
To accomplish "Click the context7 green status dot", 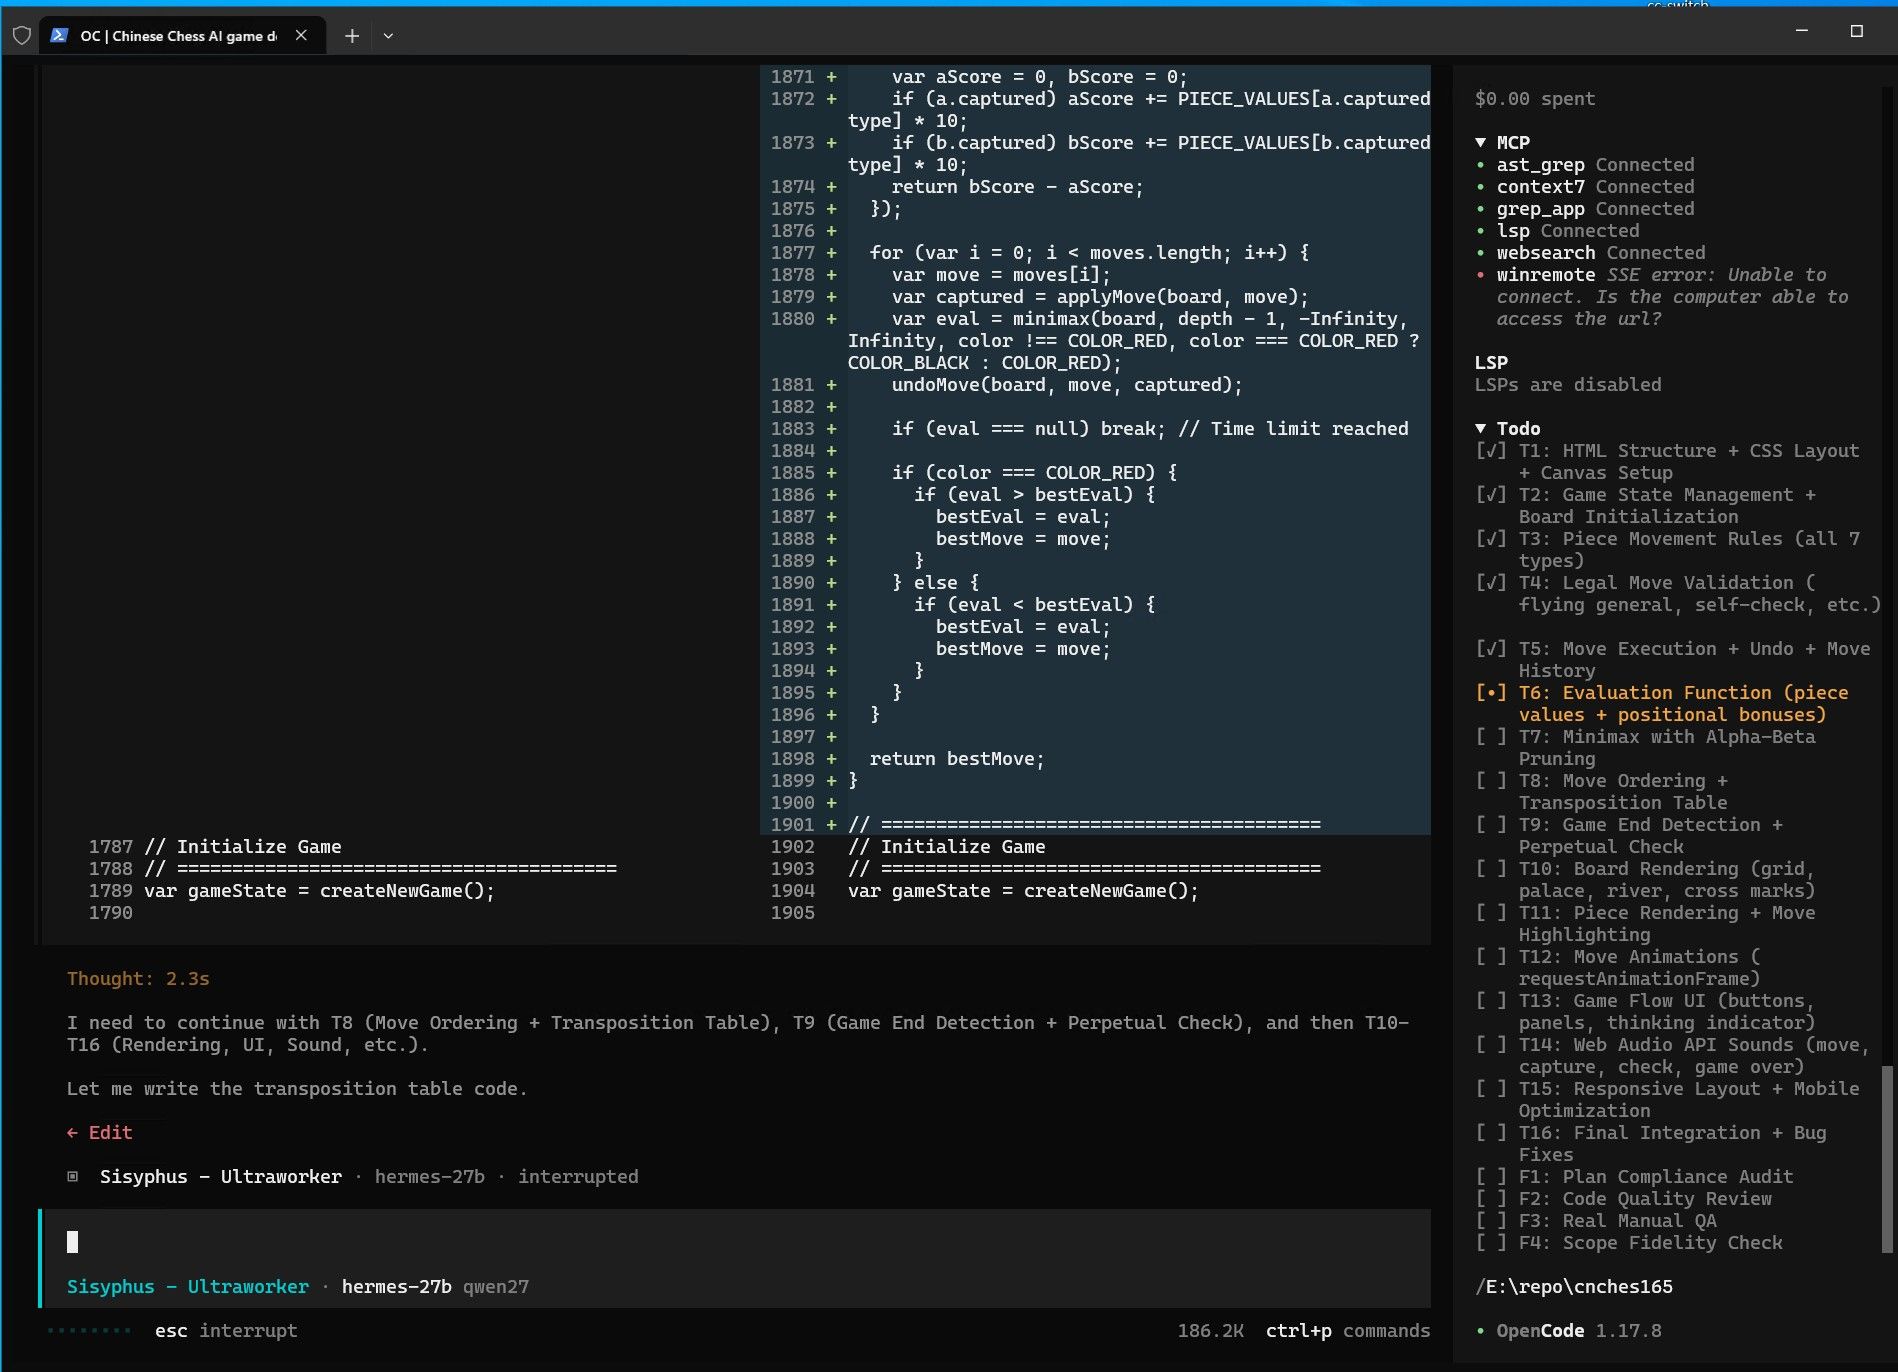I will click(1480, 187).
